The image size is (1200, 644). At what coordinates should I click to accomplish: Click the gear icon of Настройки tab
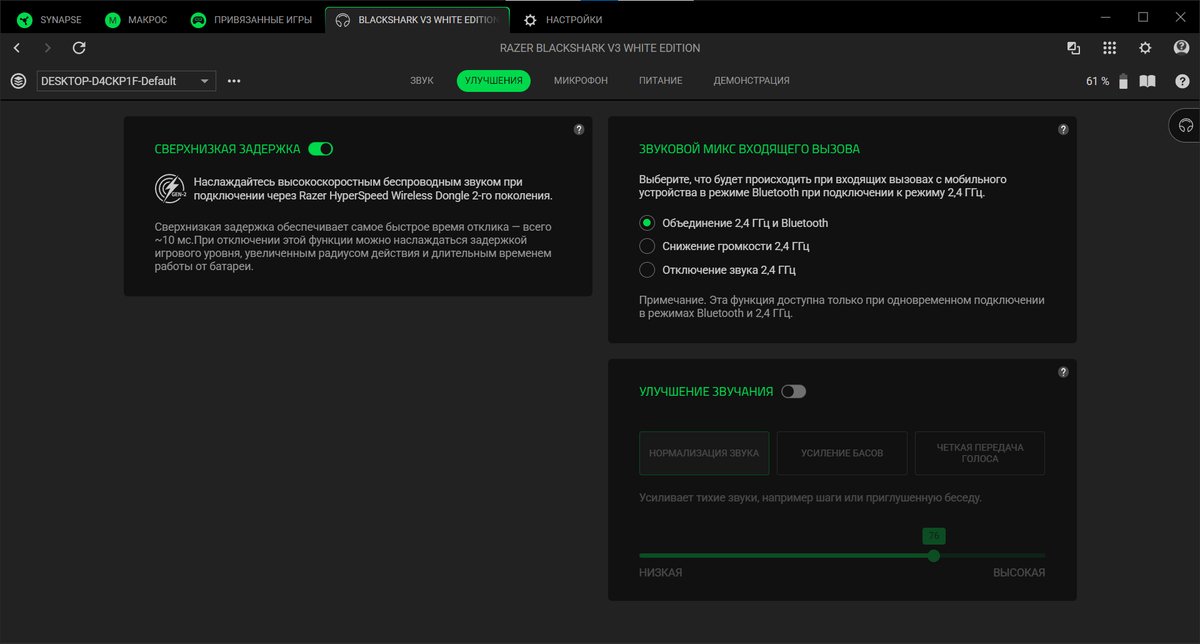coord(530,20)
